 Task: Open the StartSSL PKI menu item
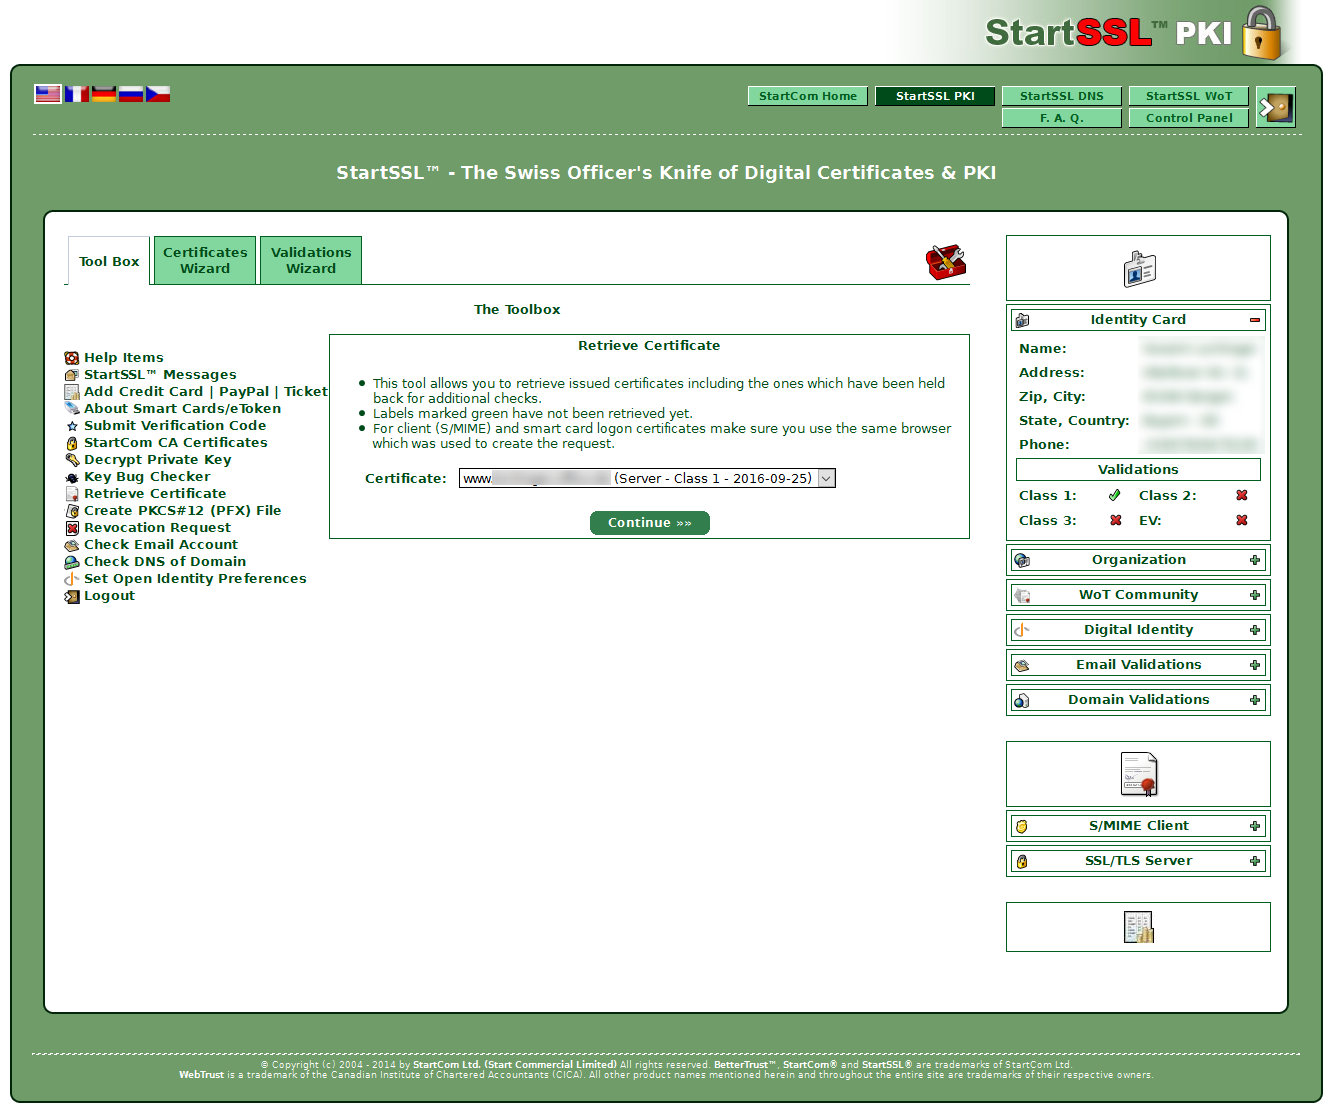coord(935,96)
